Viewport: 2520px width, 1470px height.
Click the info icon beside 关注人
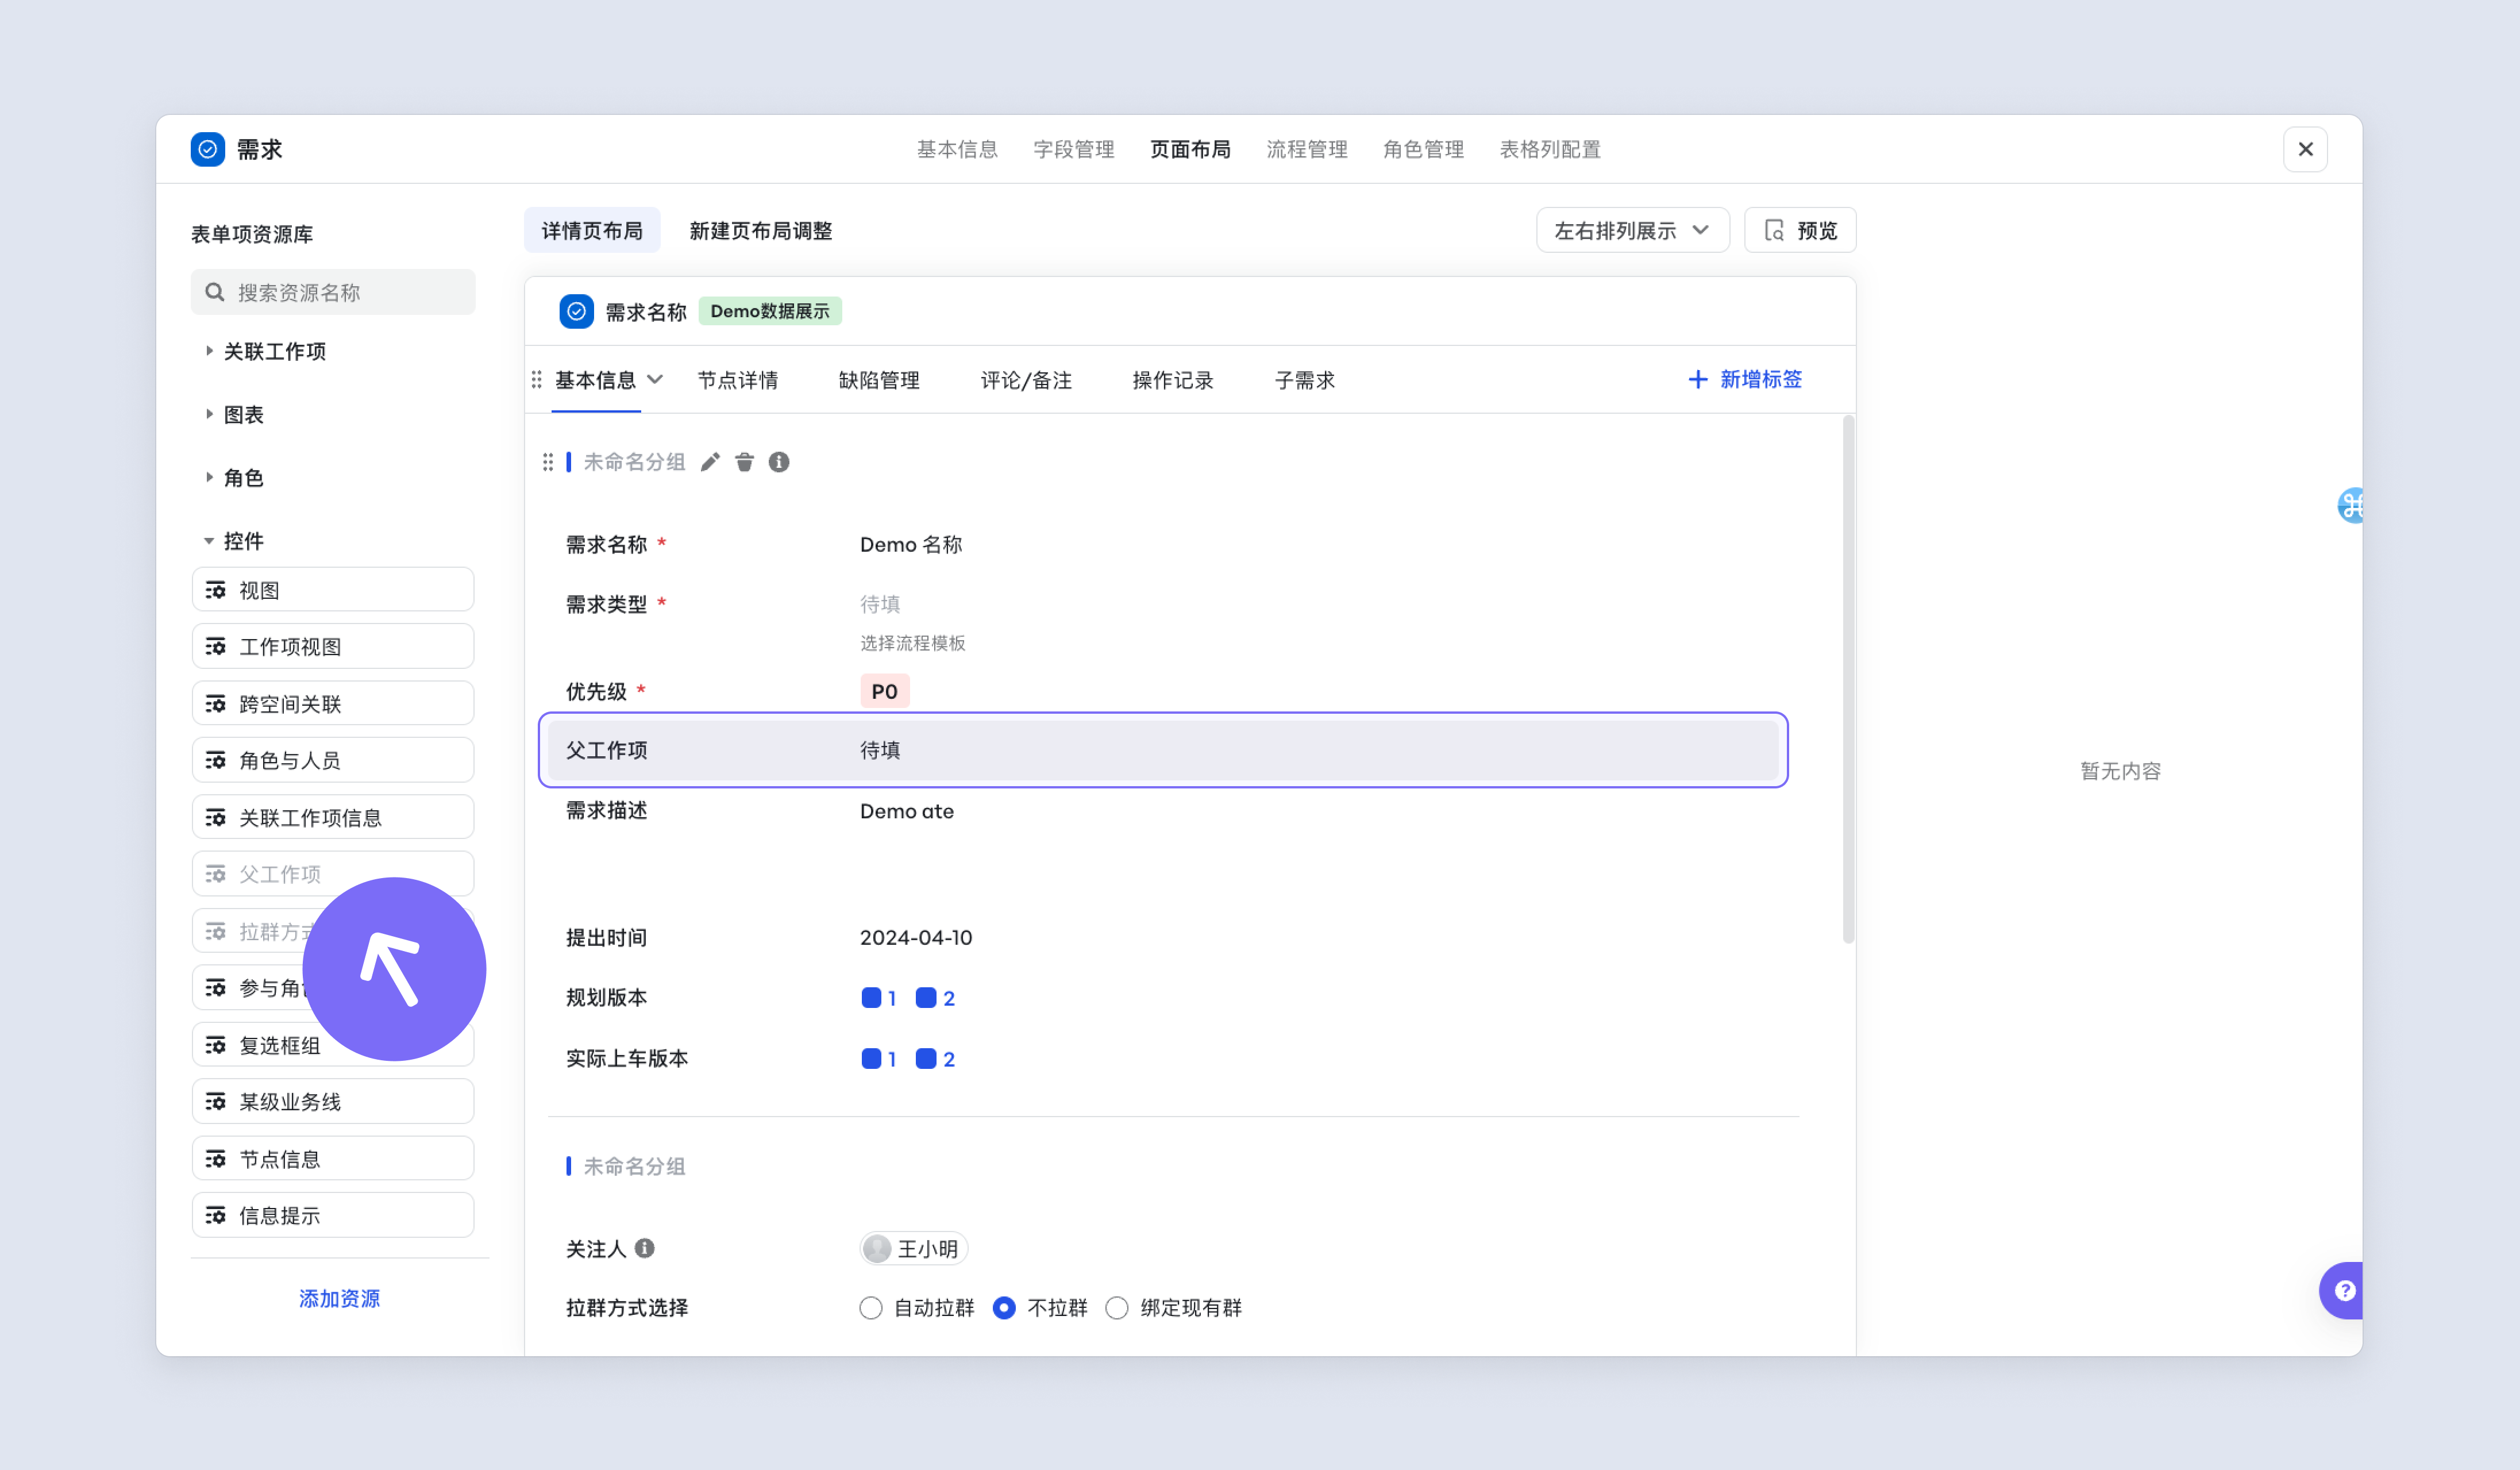[645, 1248]
